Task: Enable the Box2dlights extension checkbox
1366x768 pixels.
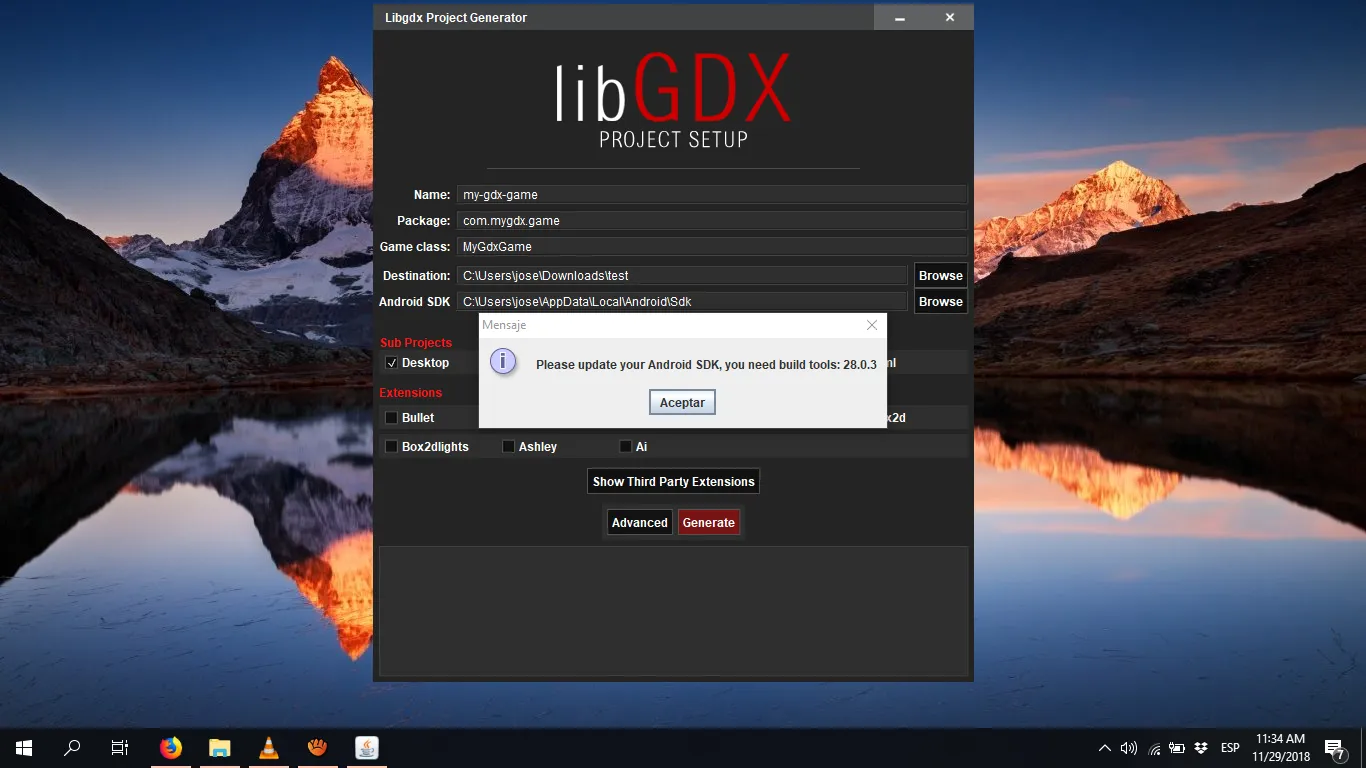Action: 392,446
